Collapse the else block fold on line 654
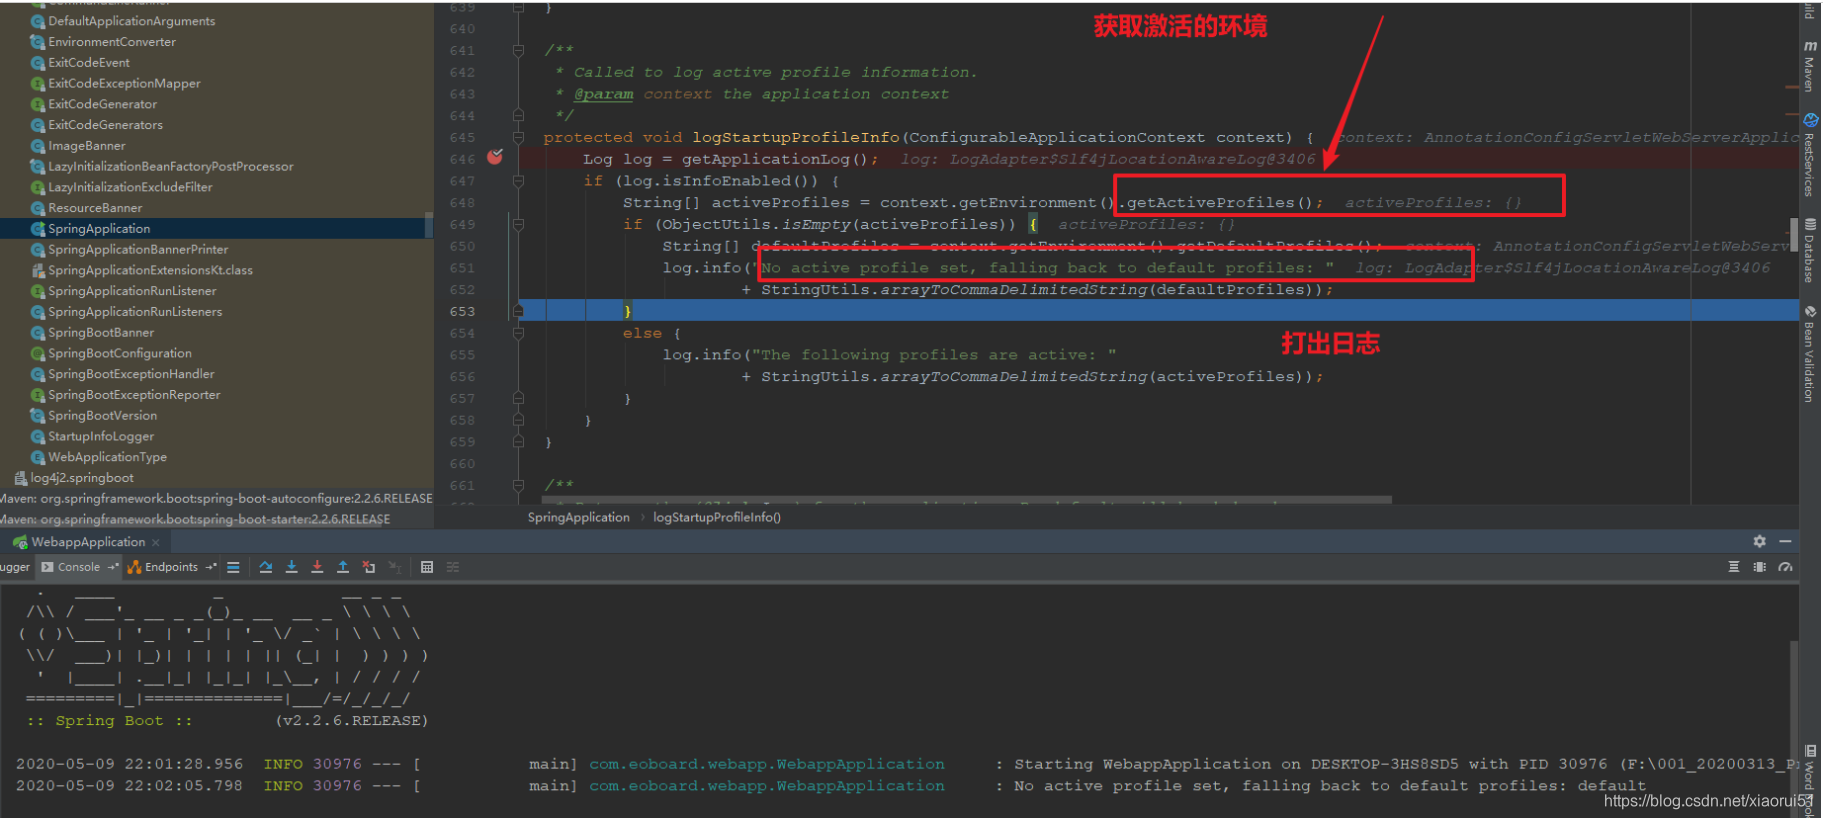The image size is (1823, 820). click(x=518, y=333)
